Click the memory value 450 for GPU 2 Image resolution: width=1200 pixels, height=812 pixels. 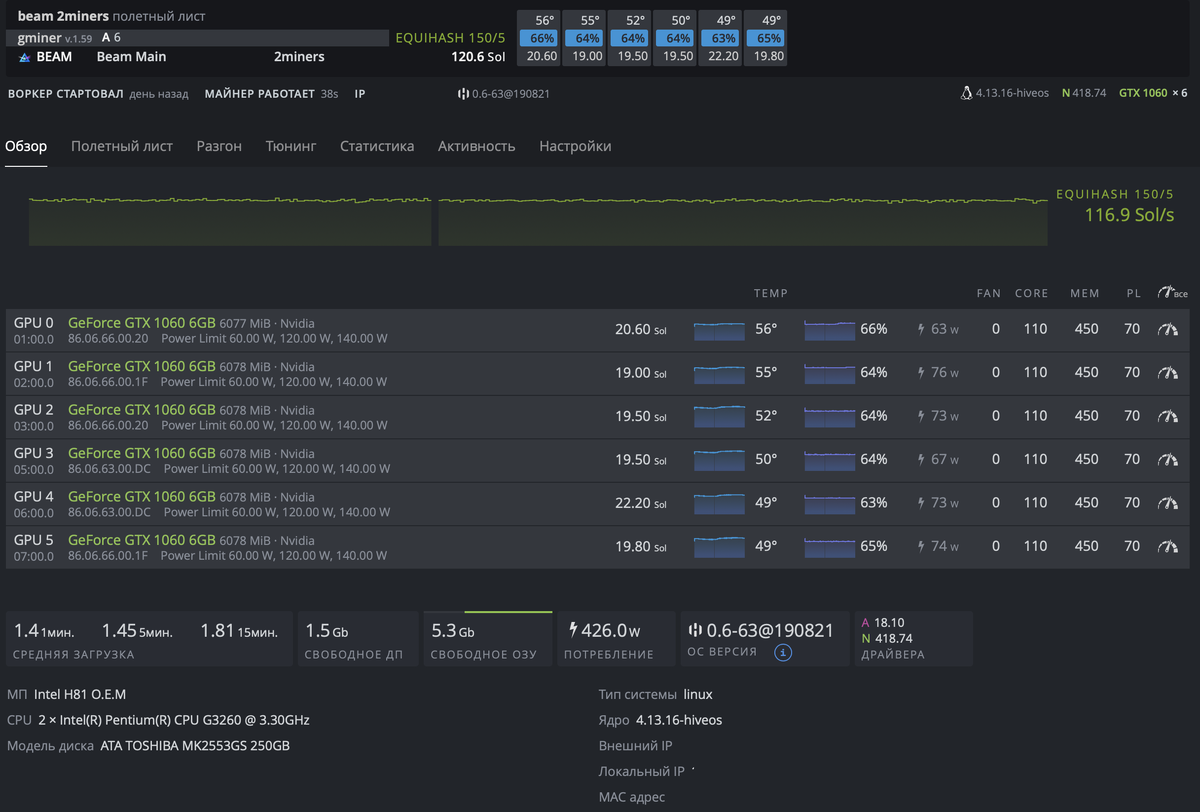(1086, 416)
